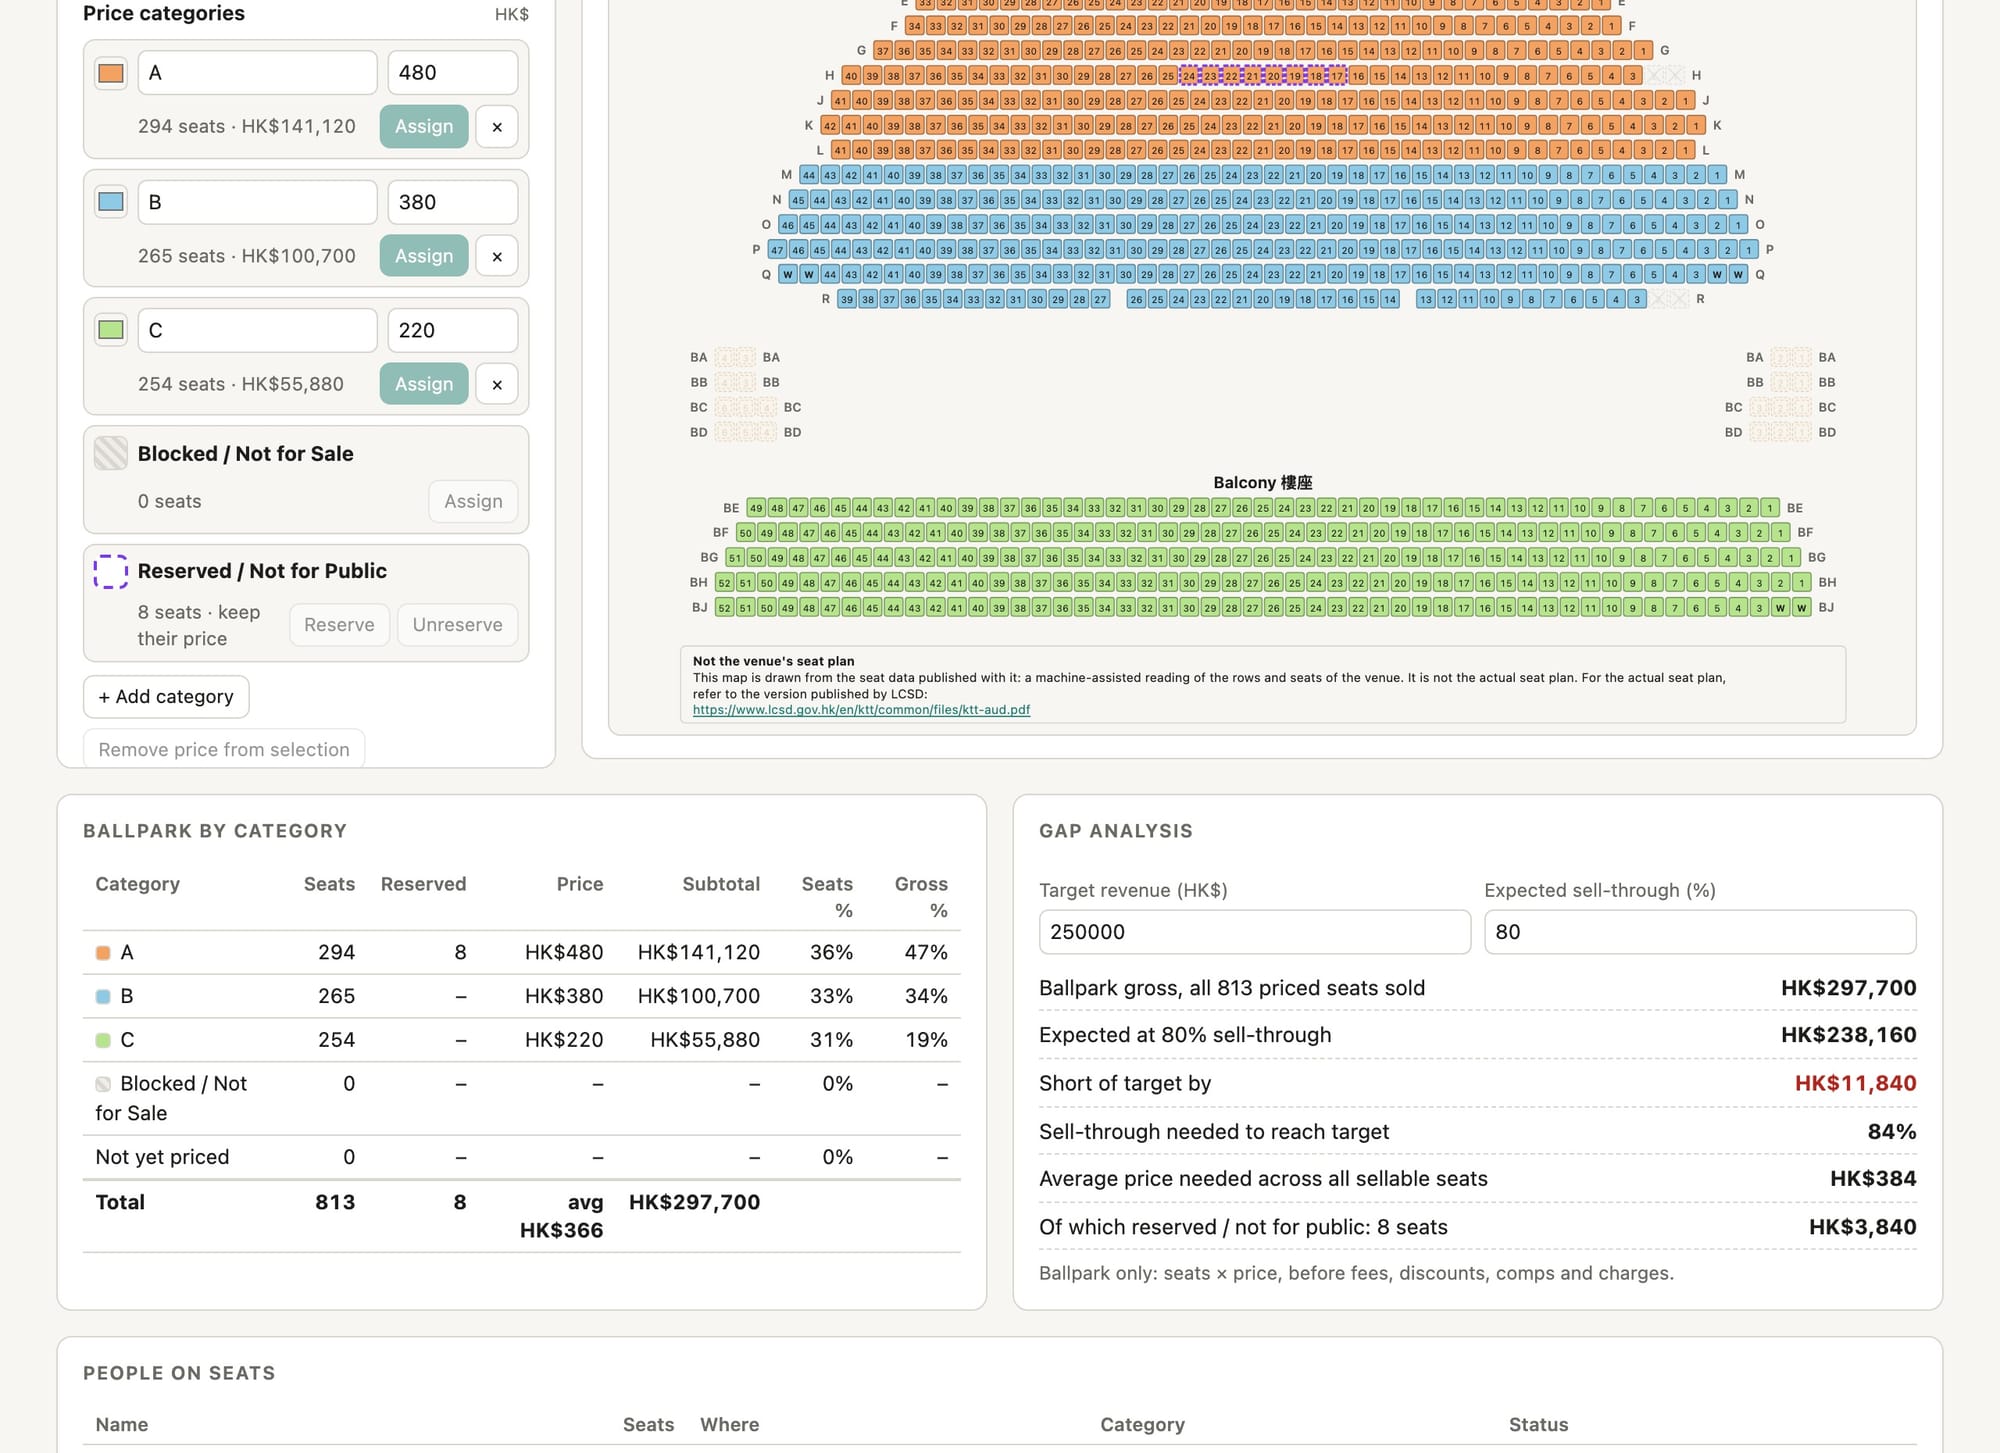Add a new price category
Screen dimensions: 2000x1453
[166, 697]
